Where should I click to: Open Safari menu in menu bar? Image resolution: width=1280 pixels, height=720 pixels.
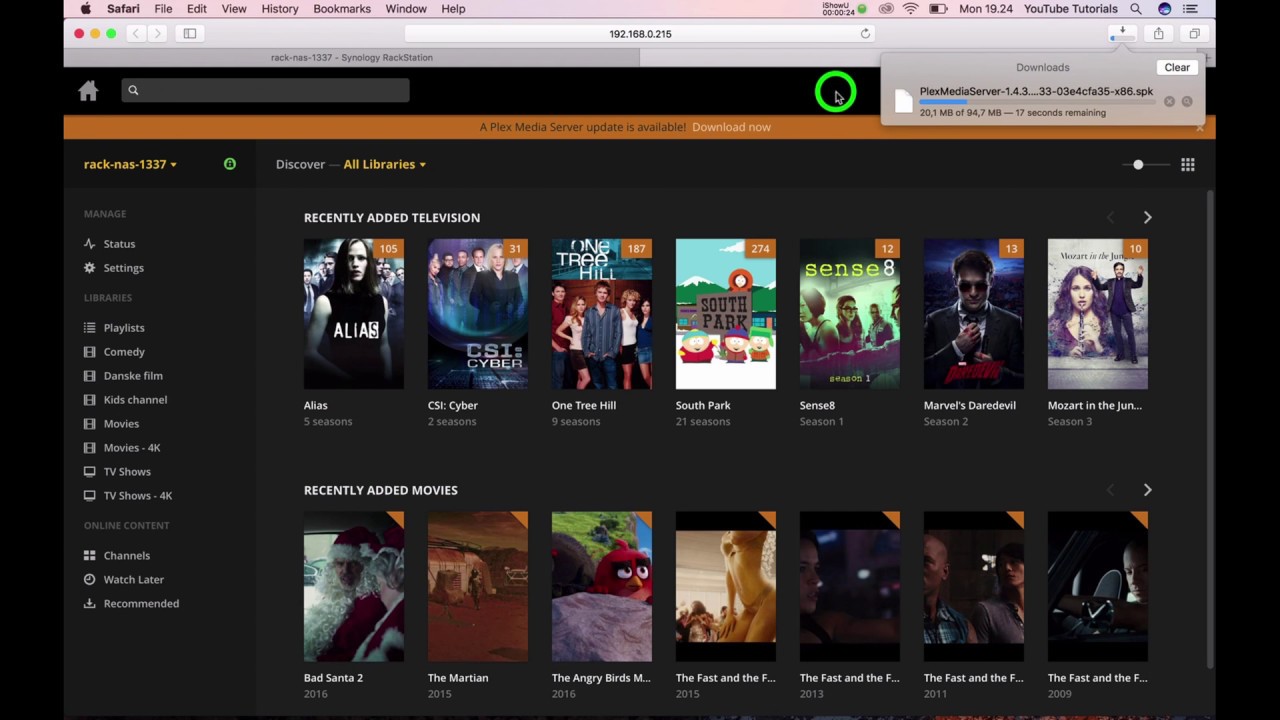(x=123, y=9)
